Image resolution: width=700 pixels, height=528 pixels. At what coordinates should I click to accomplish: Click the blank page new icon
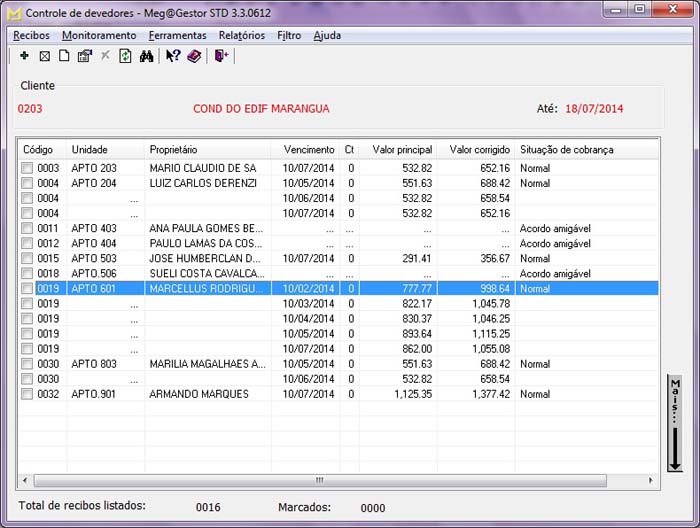point(64,57)
